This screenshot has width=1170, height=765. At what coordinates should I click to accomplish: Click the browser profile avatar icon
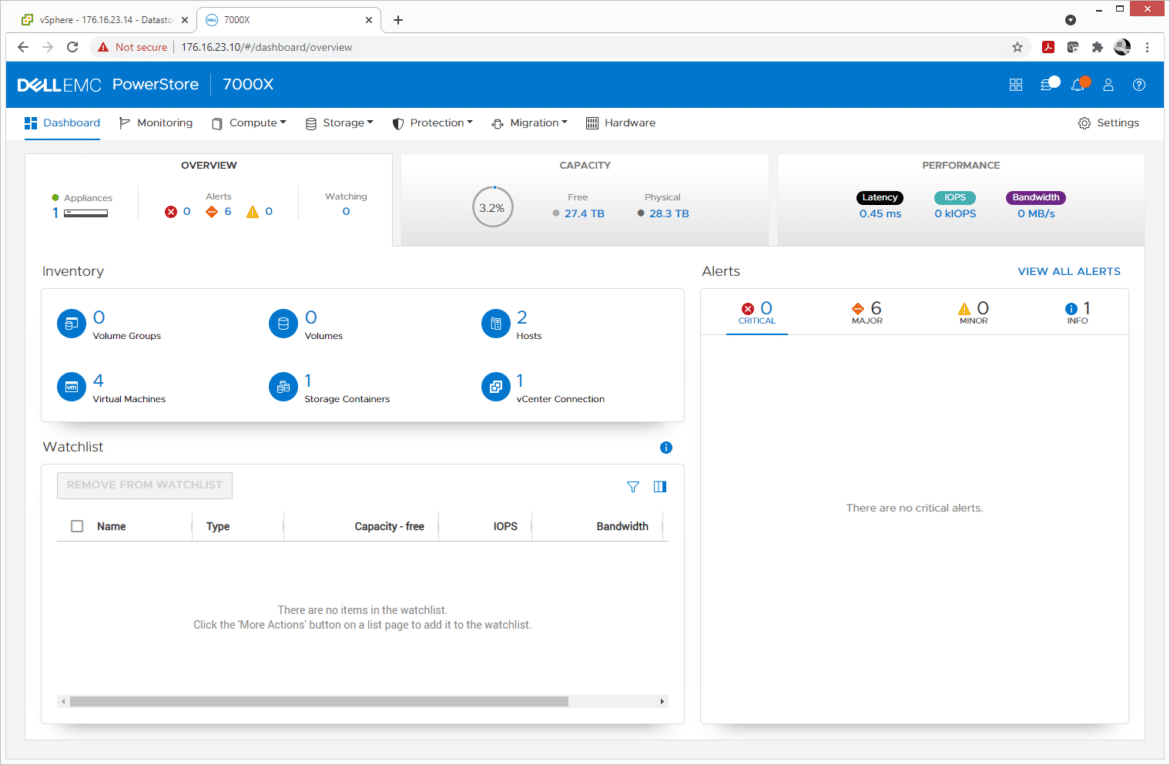click(x=1122, y=47)
